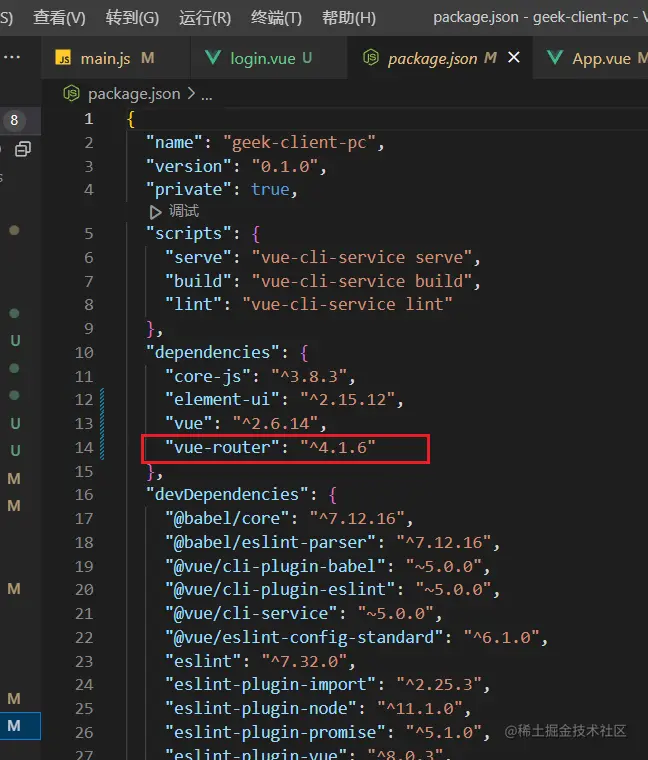The width and height of the screenshot is (648, 760).
Task: Select the highlighted M row in sidebar
Action: tap(20, 726)
